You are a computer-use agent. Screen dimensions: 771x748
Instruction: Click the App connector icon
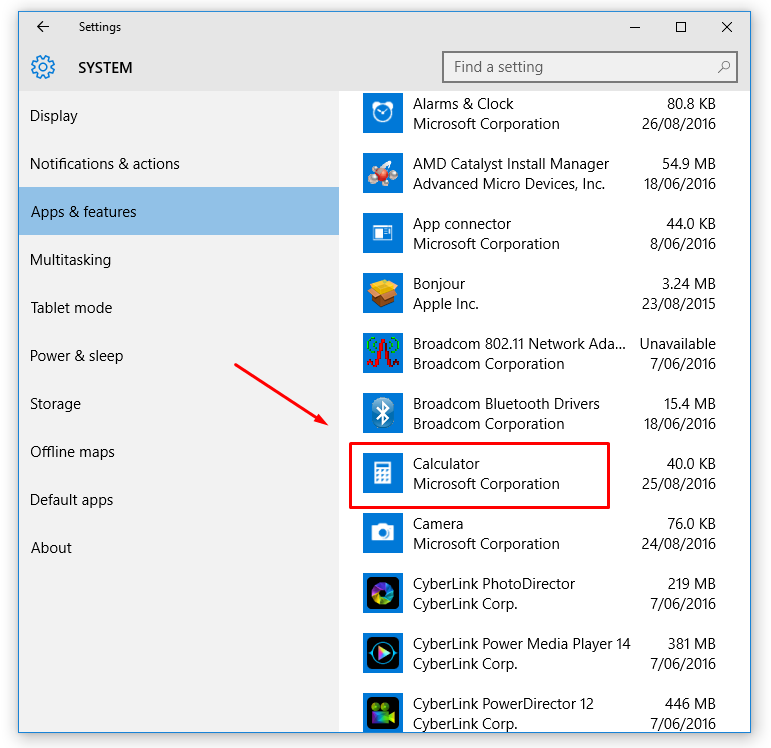[382, 234]
